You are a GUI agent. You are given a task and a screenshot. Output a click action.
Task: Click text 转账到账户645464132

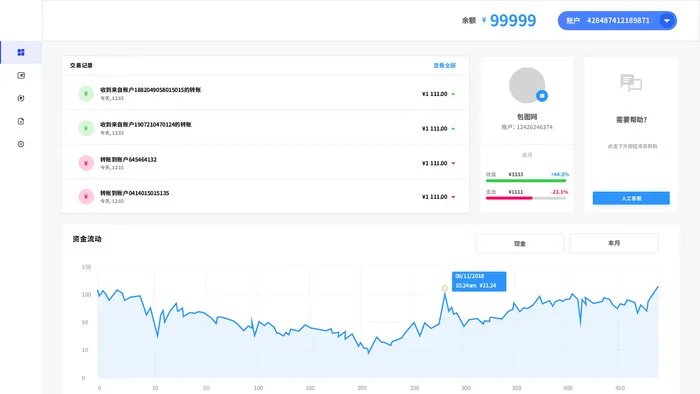tap(128, 159)
